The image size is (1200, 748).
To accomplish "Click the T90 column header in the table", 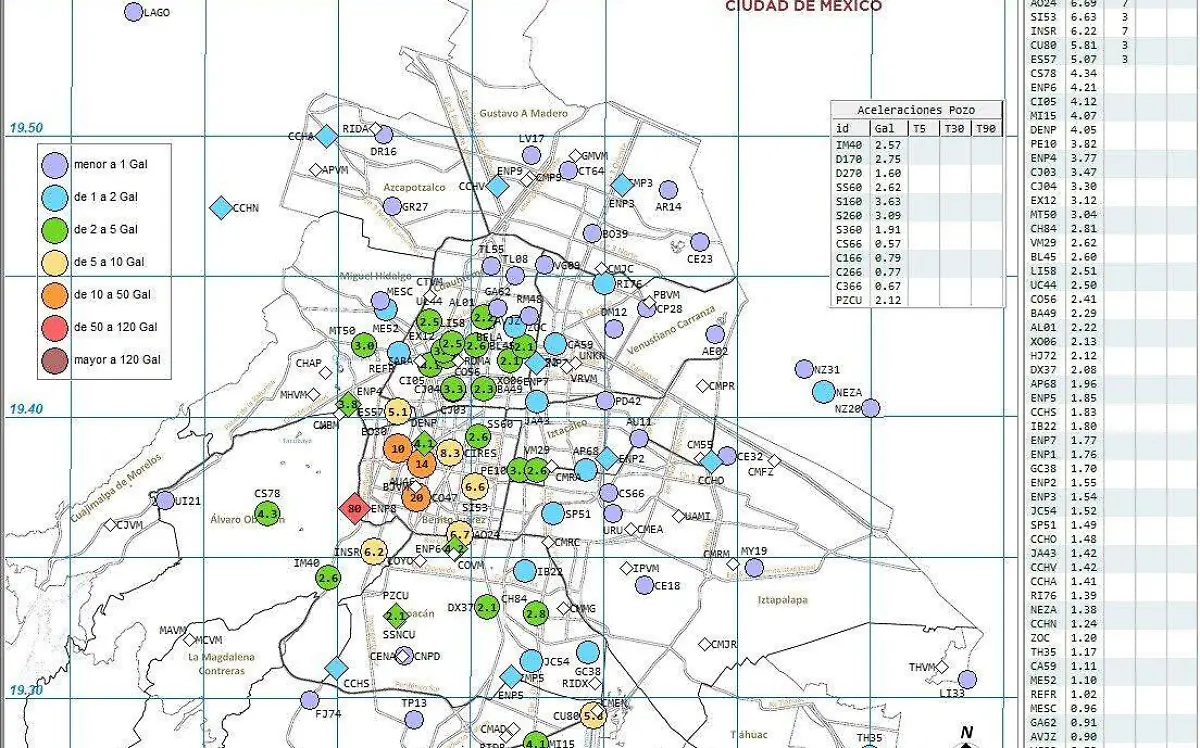I will (x=986, y=129).
